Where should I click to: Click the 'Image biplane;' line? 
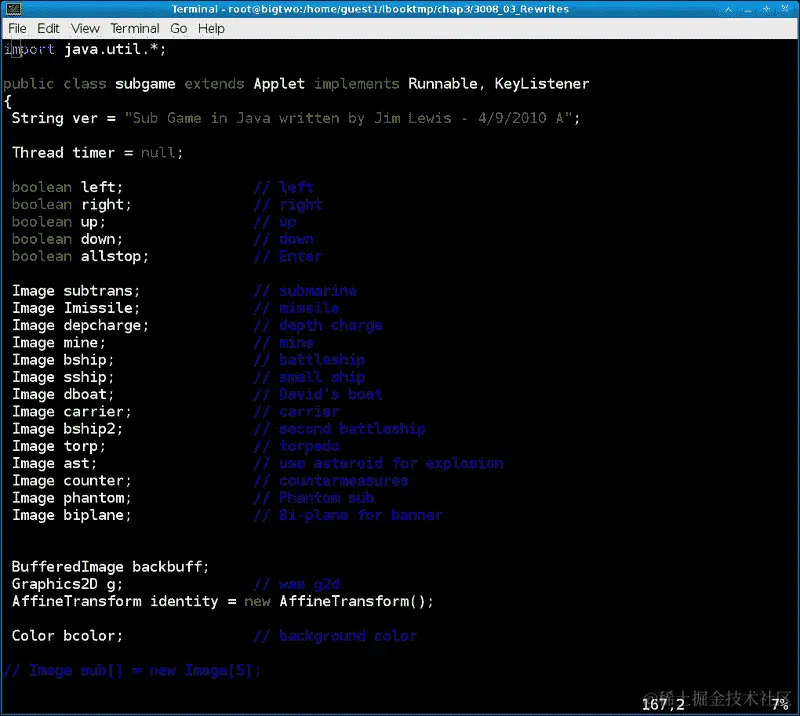point(71,515)
